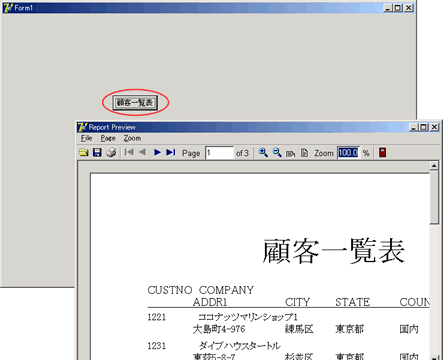Open the File menu in Report Preview
The width and height of the screenshot is (443, 360).
click(86, 138)
